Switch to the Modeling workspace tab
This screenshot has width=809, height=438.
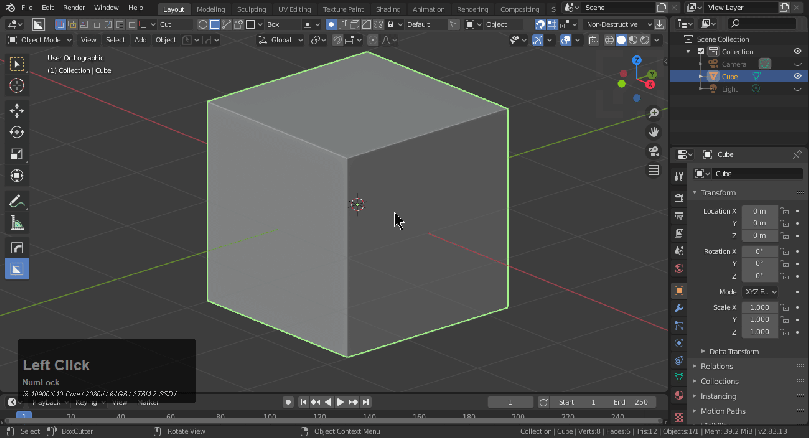click(211, 9)
